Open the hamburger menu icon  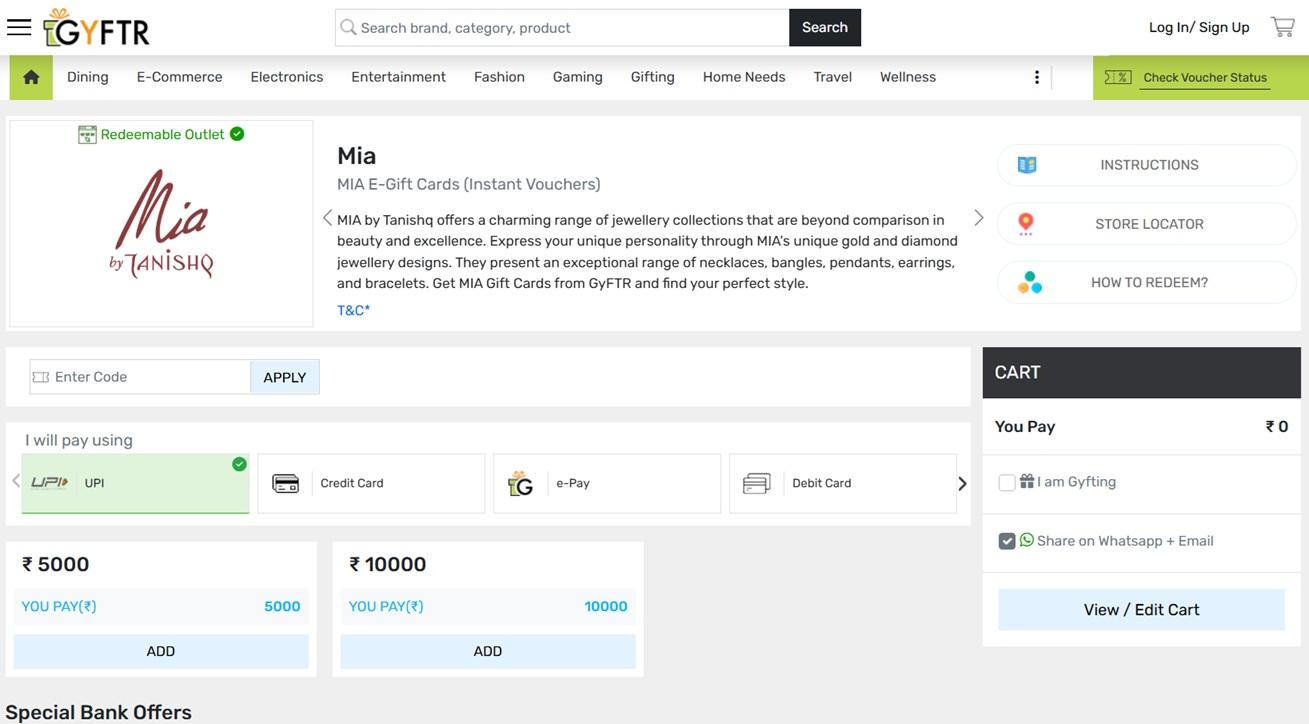[x=19, y=27]
